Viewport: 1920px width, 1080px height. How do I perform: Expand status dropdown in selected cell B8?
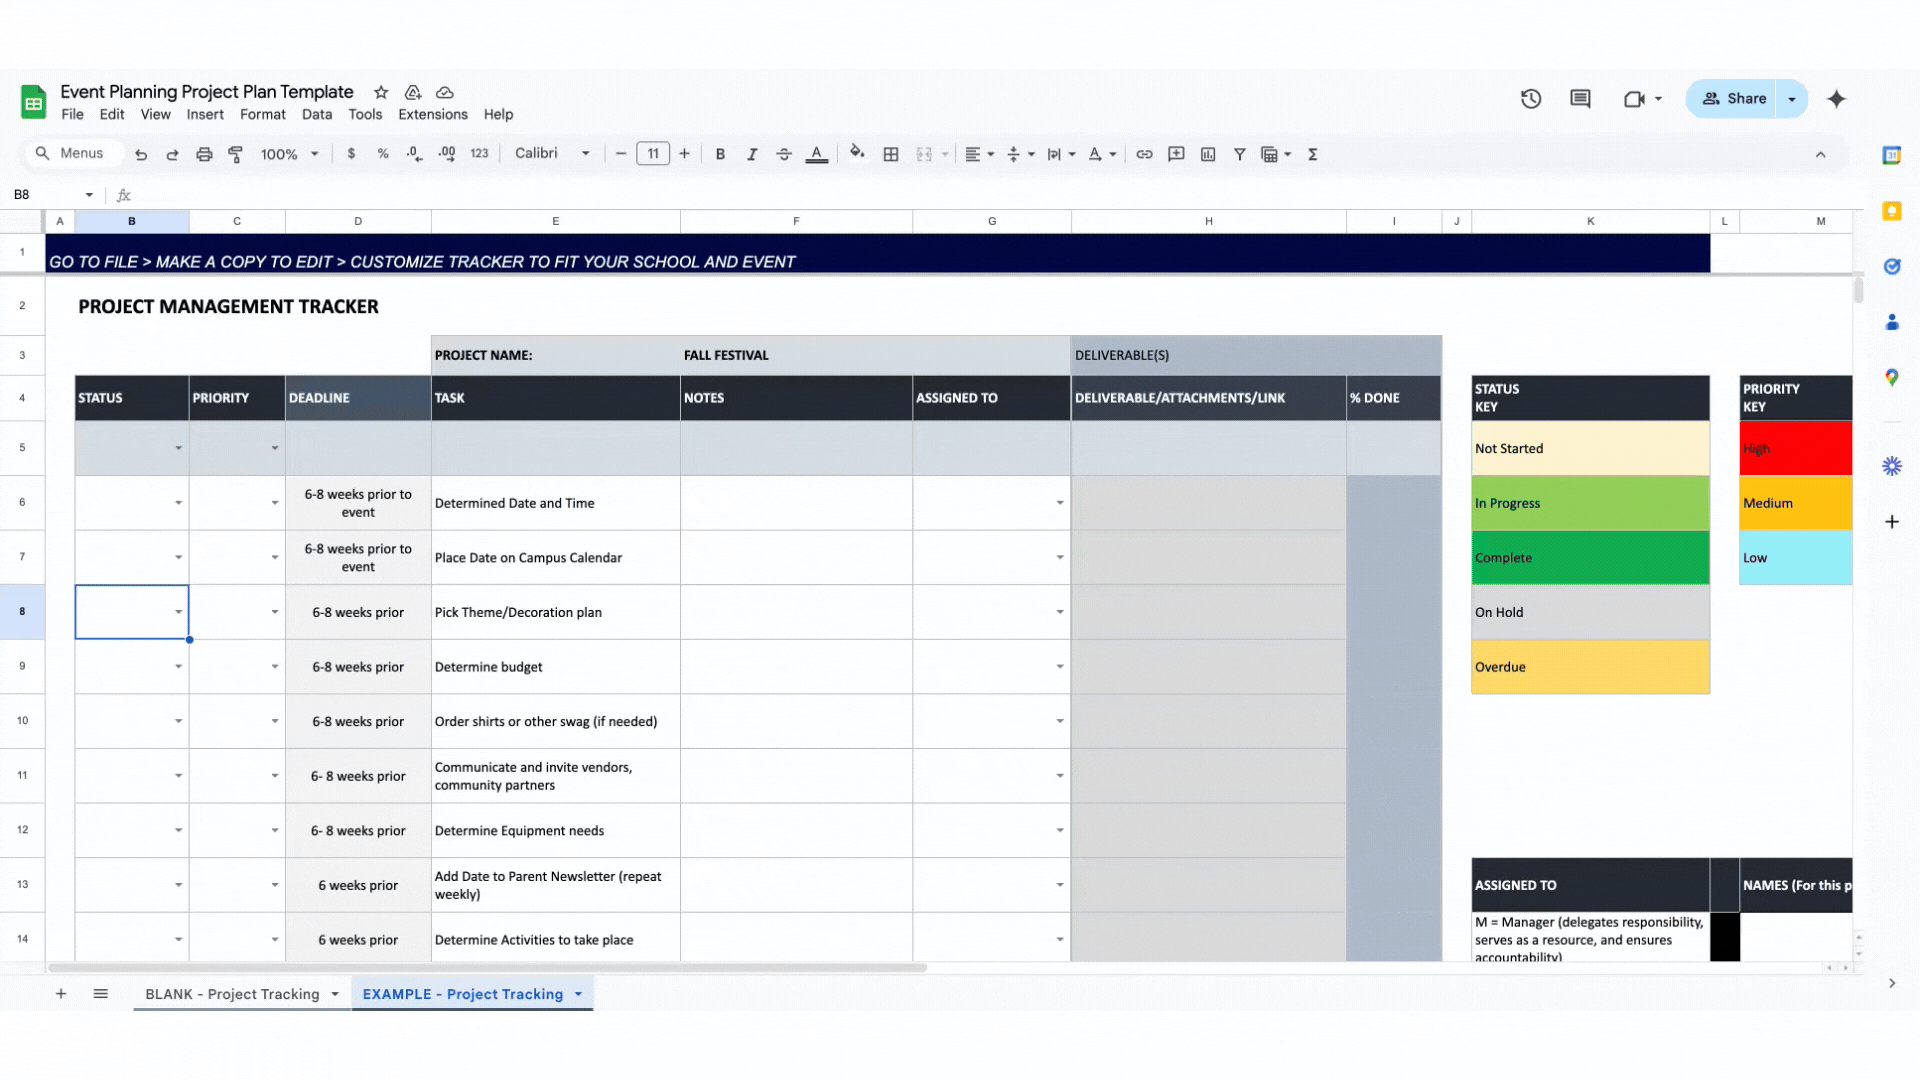point(178,612)
